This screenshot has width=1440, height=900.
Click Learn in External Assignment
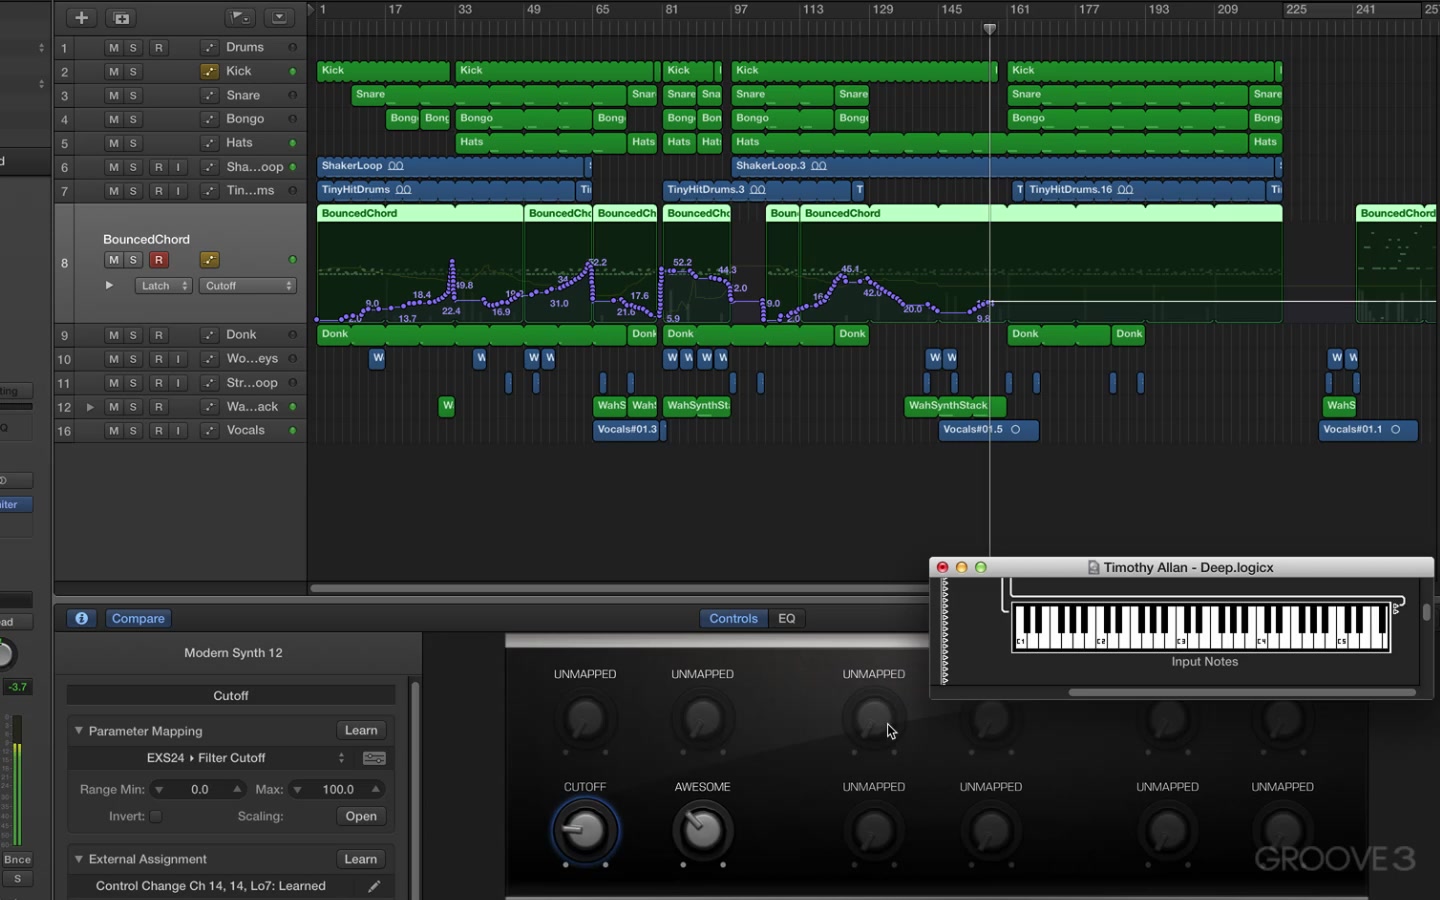coord(361,859)
